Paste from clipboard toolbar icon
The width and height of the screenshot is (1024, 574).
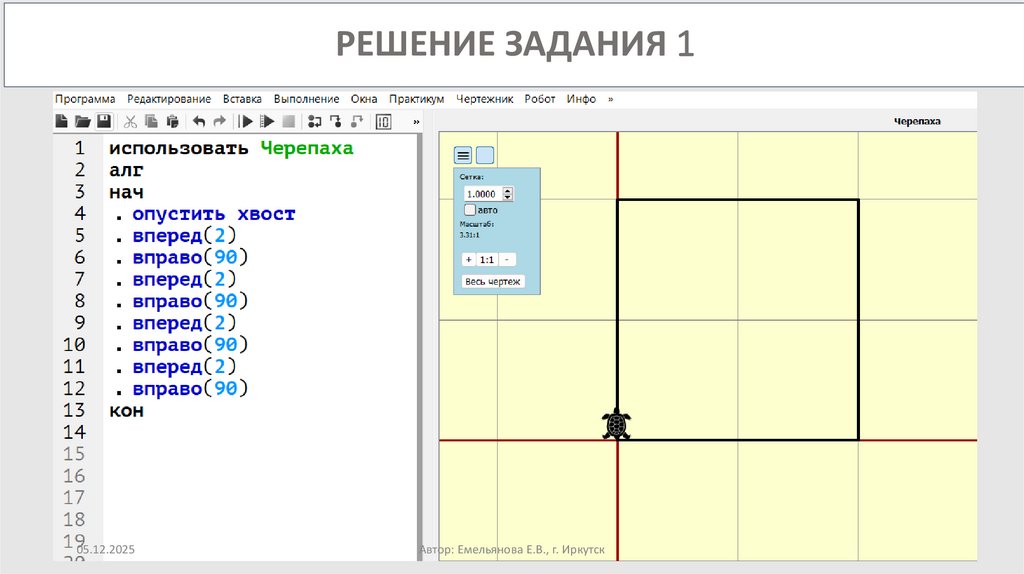[172, 121]
